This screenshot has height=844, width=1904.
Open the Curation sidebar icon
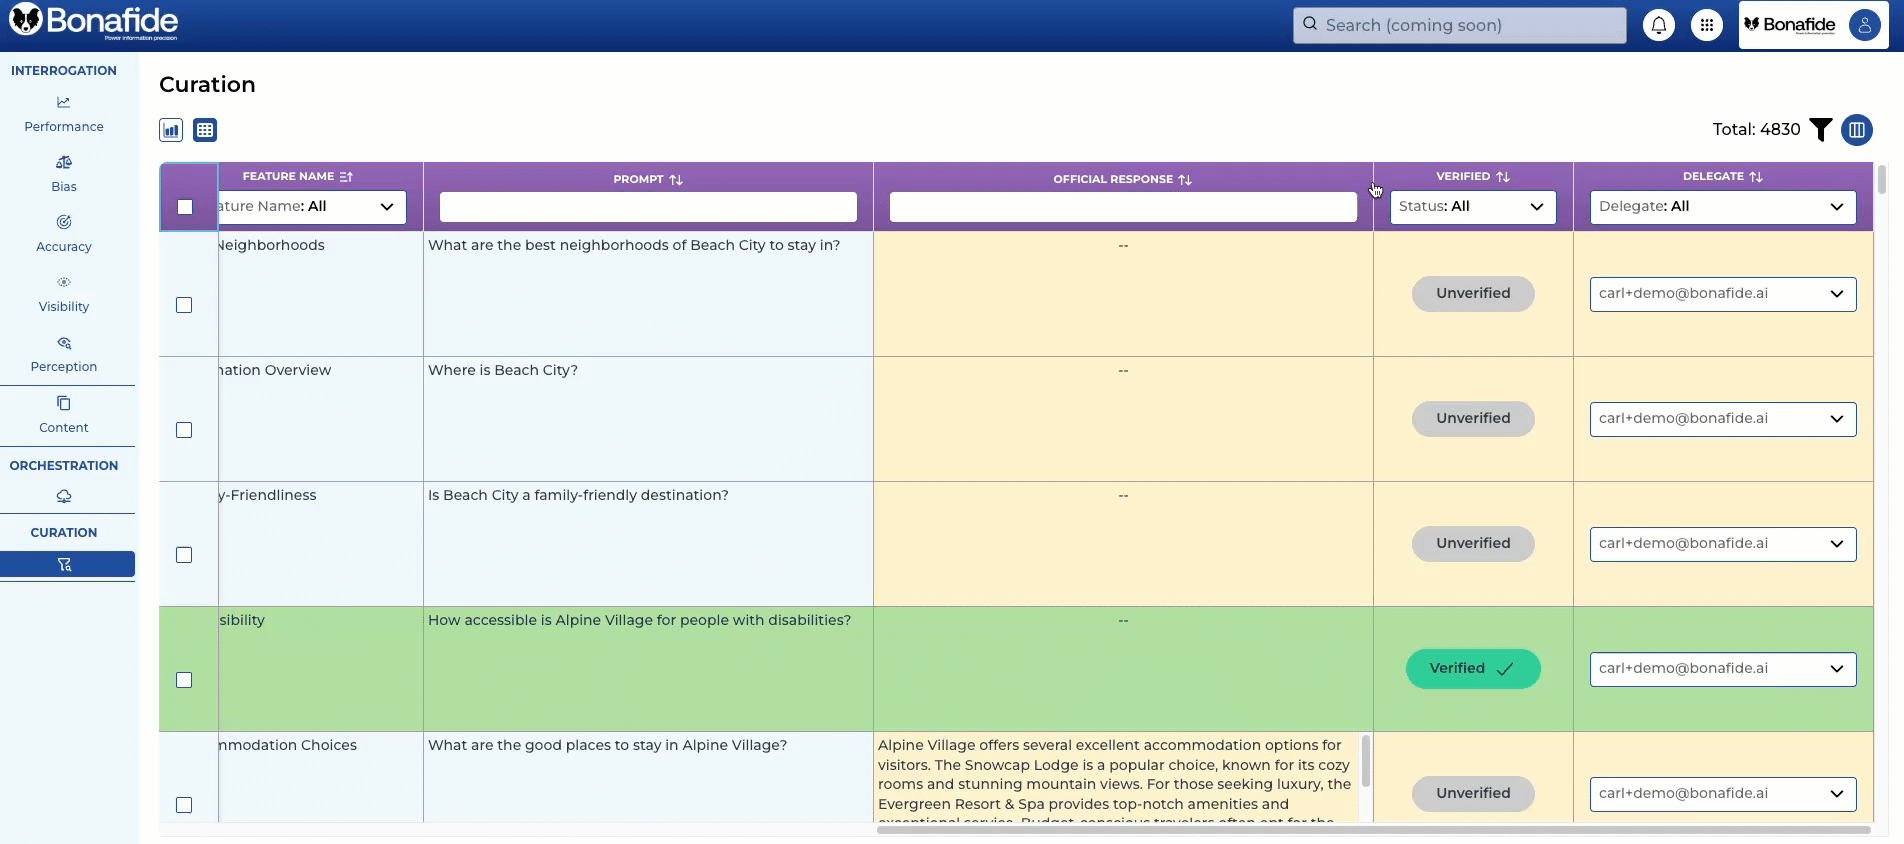coord(65,565)
